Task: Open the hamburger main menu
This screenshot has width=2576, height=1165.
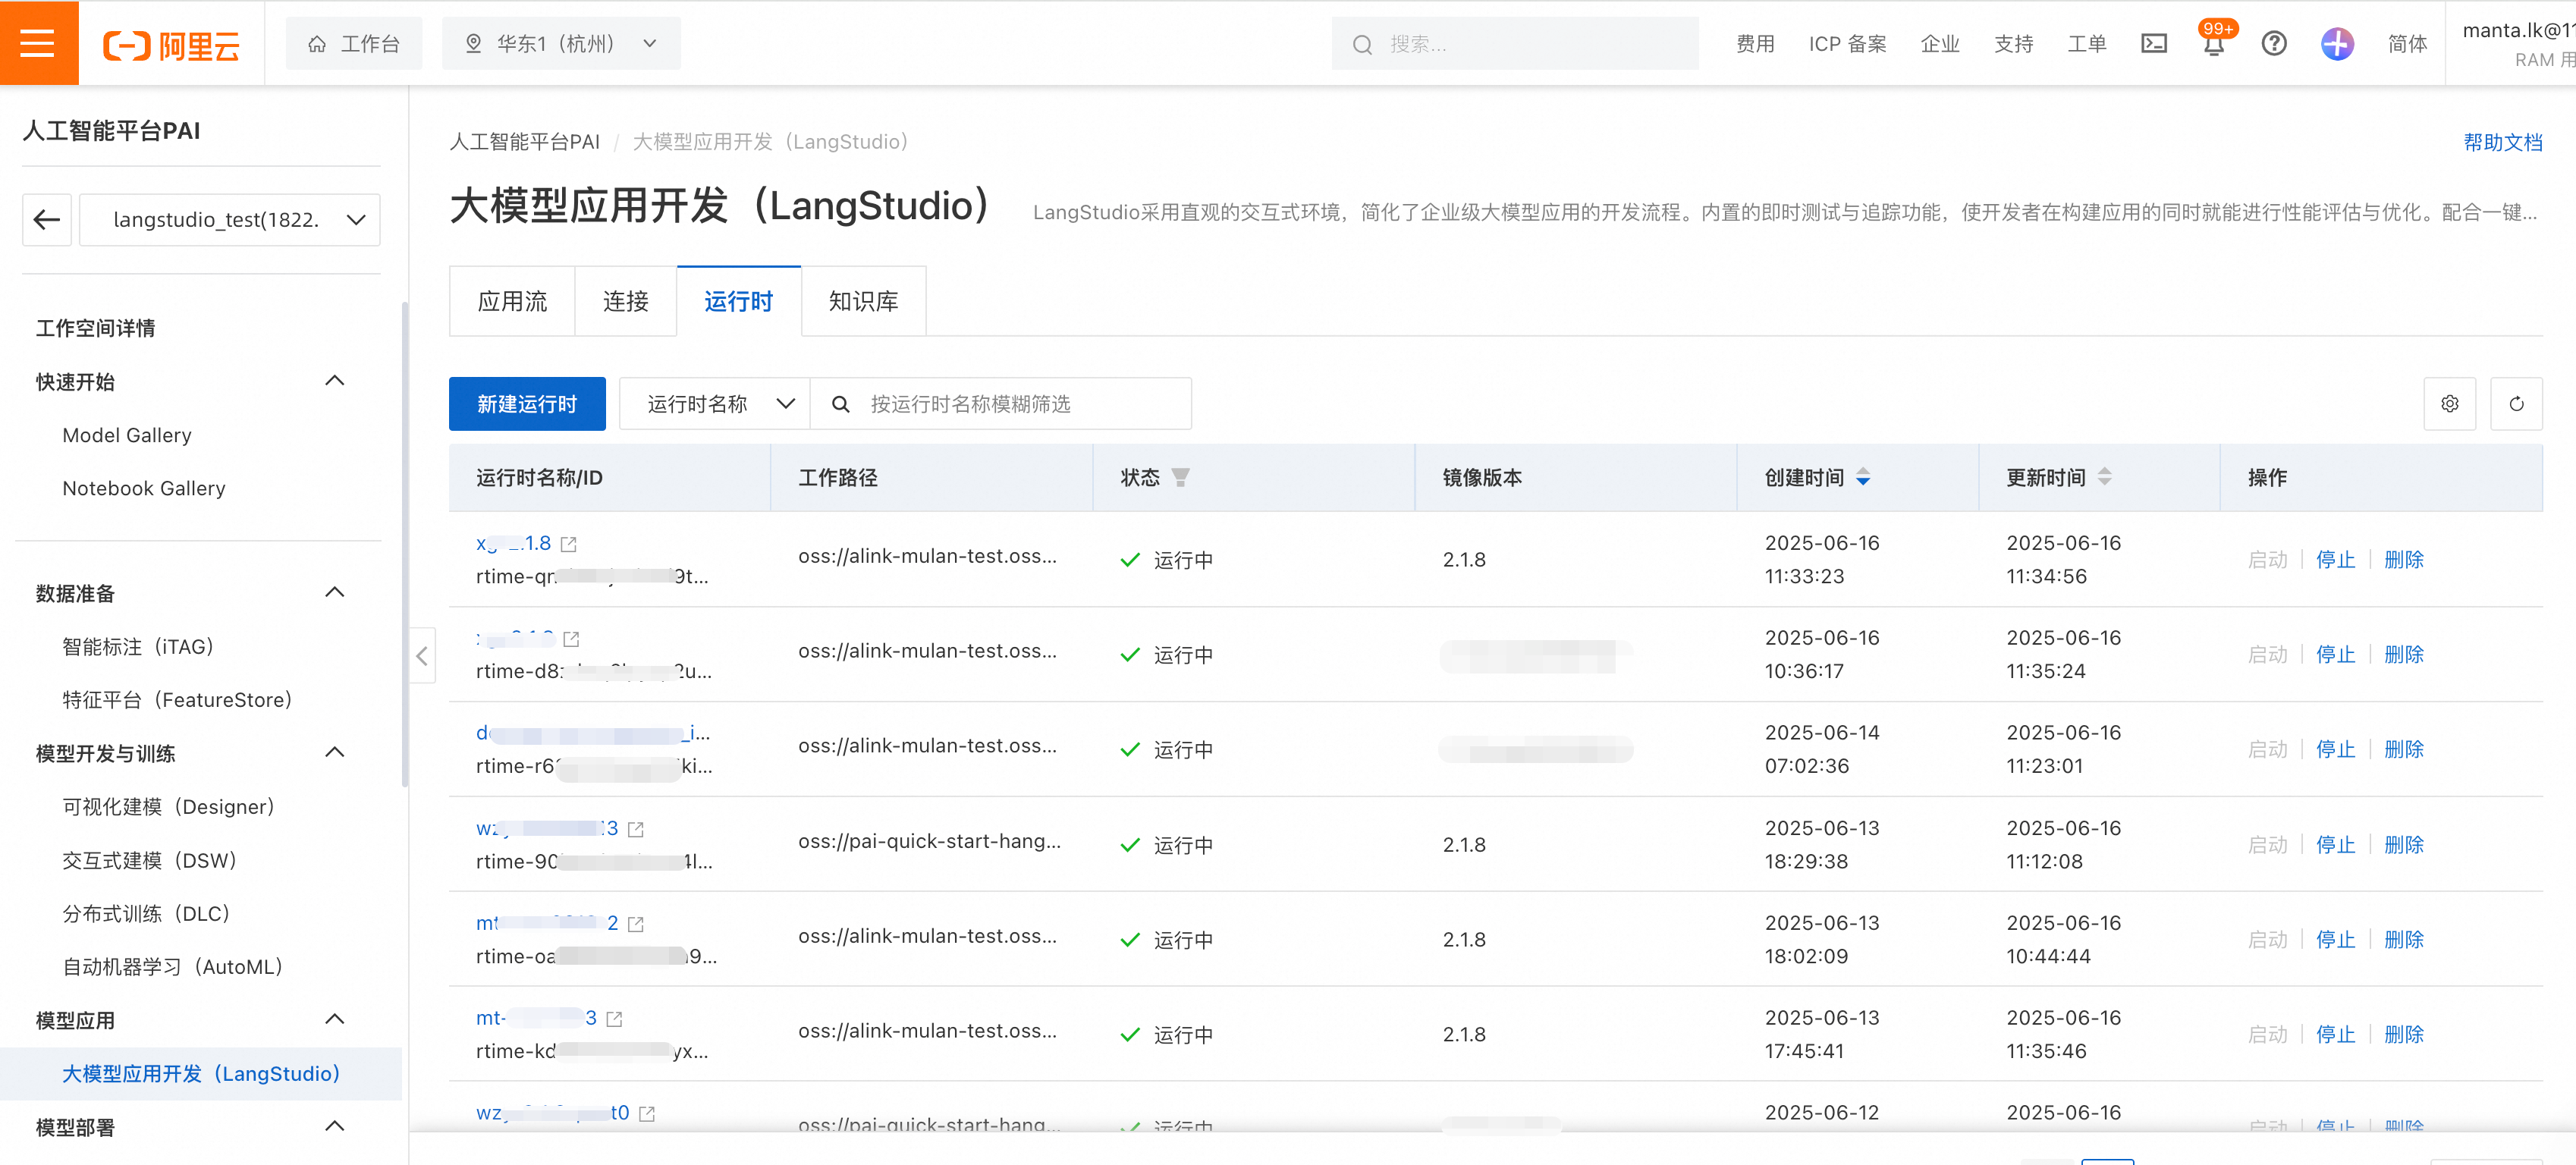Action: pos(38,43)
